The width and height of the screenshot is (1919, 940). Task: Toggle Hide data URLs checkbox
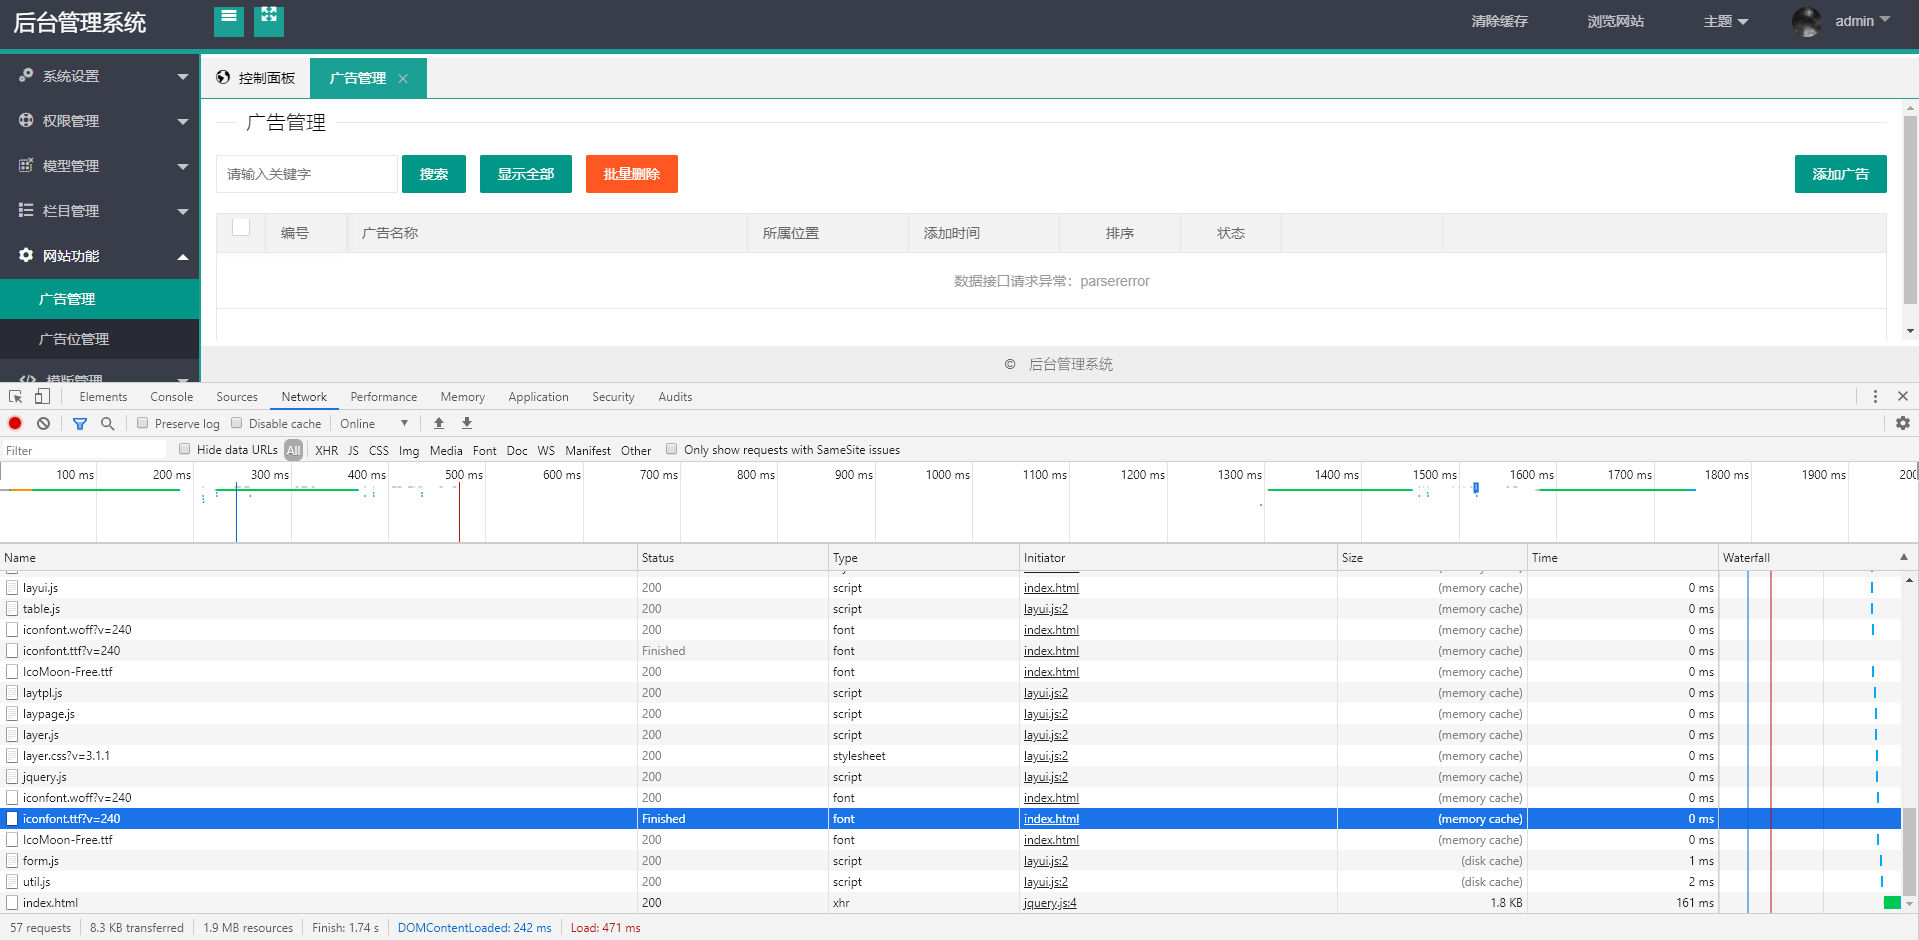pyautogui.click(x=185, y=449)
